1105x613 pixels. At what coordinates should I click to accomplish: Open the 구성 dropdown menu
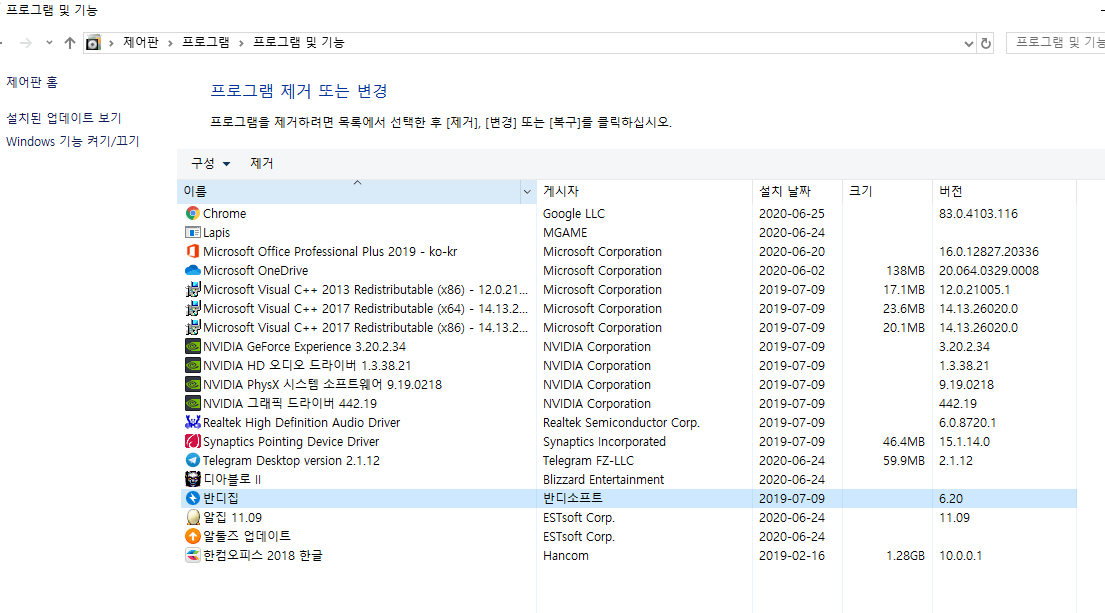click(x=211, y=163)
